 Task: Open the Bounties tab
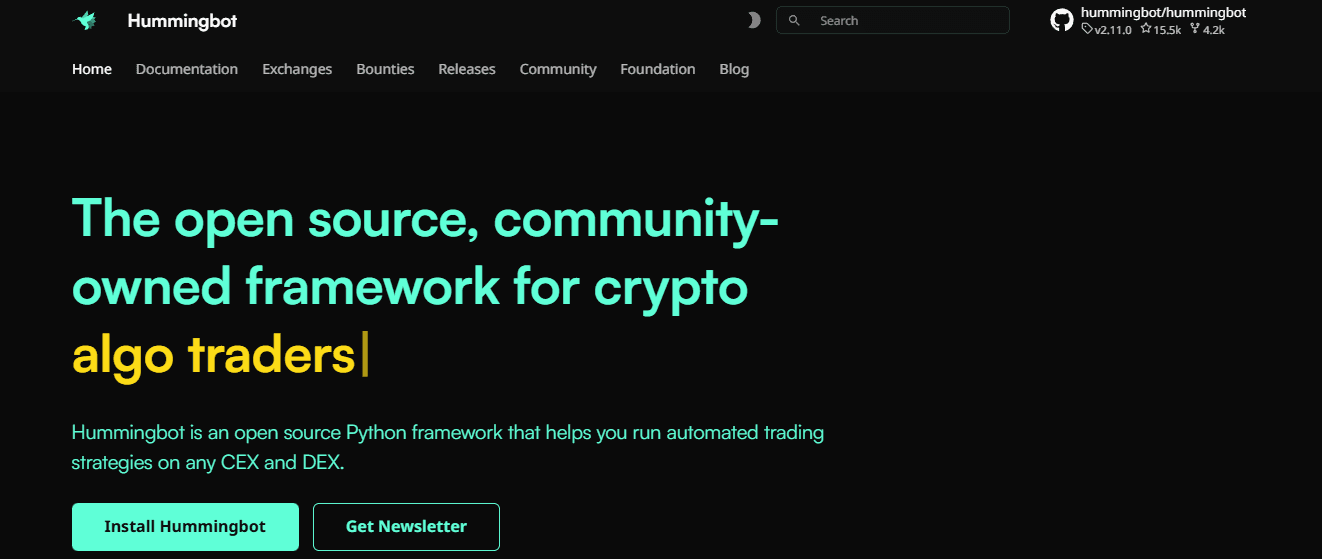[x=385, y=69]
